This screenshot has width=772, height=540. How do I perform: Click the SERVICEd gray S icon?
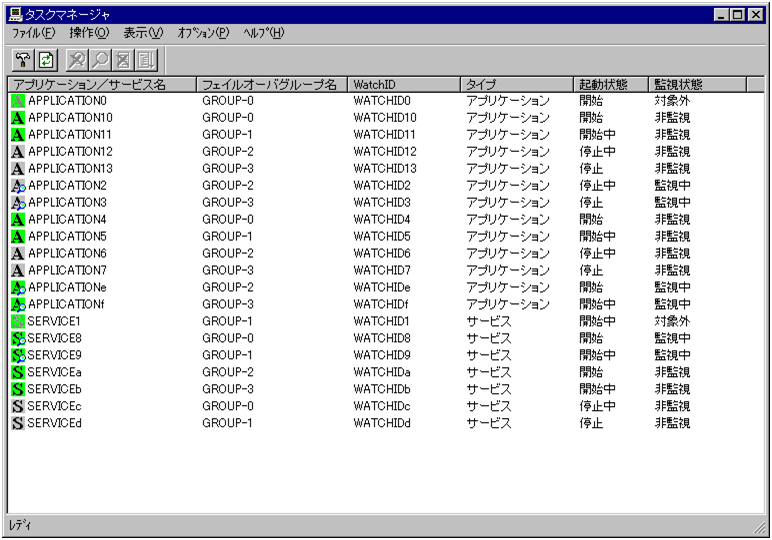(17, 423)
